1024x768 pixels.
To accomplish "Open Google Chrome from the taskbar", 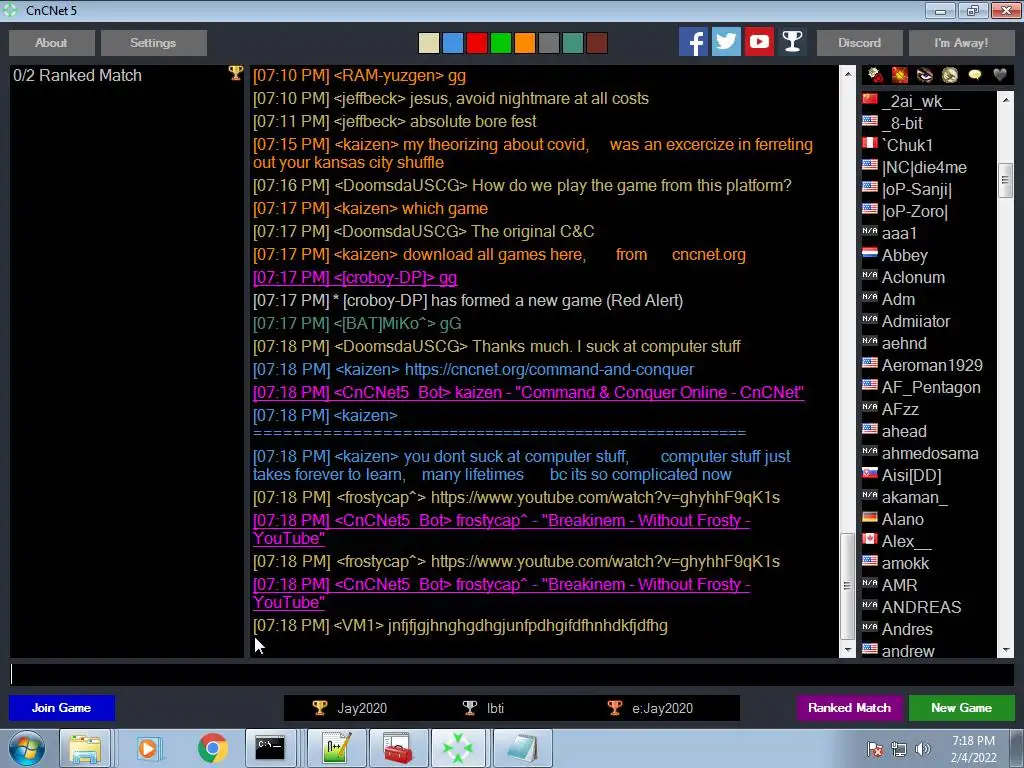I will [x=212, y=748].
